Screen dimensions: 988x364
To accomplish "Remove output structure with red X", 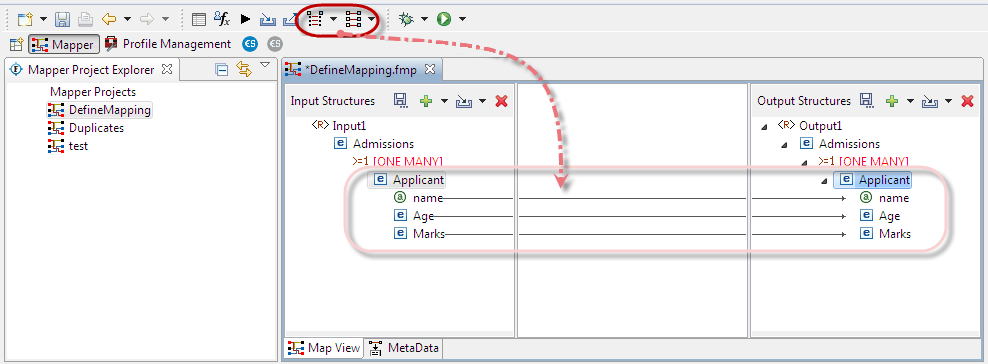I will click(968, 101).
